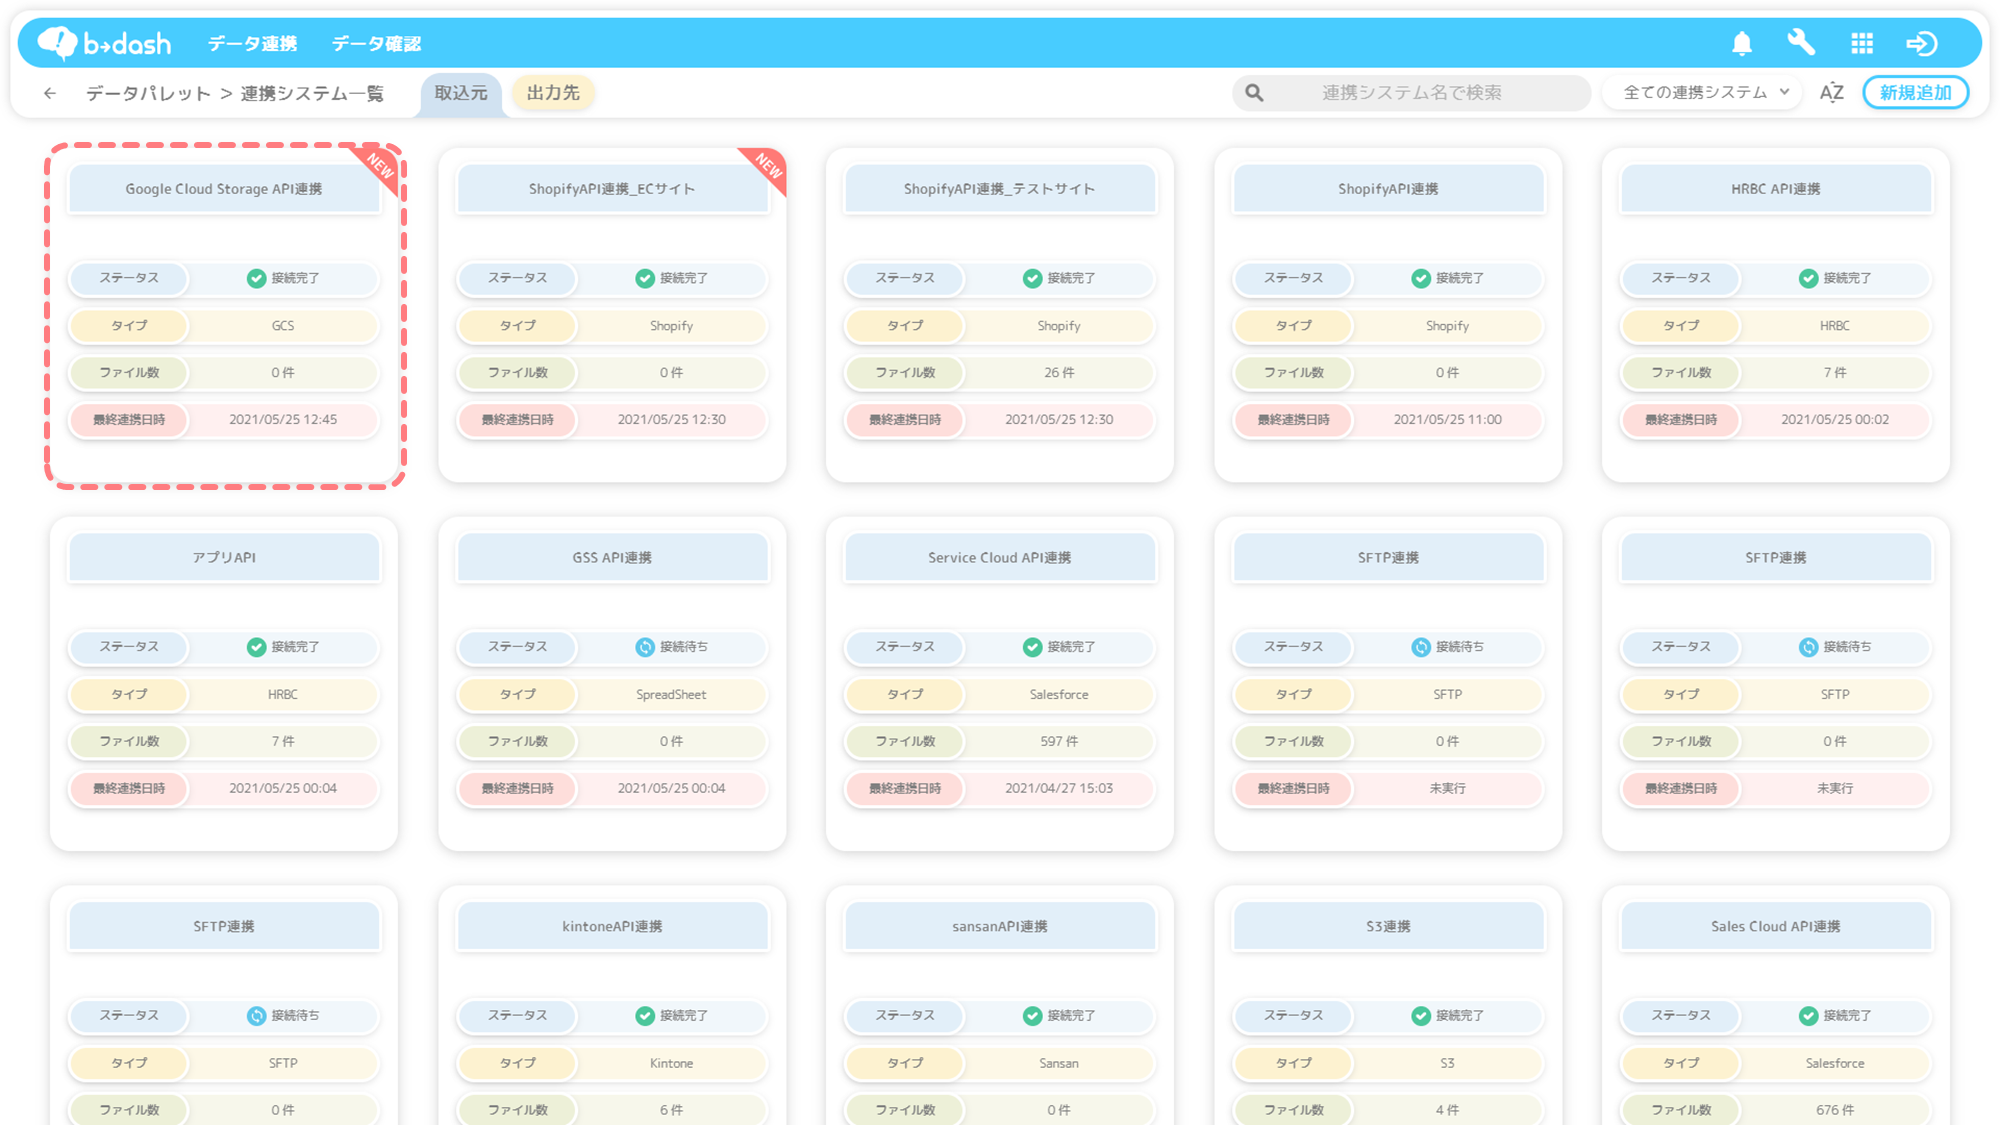Open the アプリAPI card title
The height and width of the screenshot is (1125, 2000).
coord(224,558)
